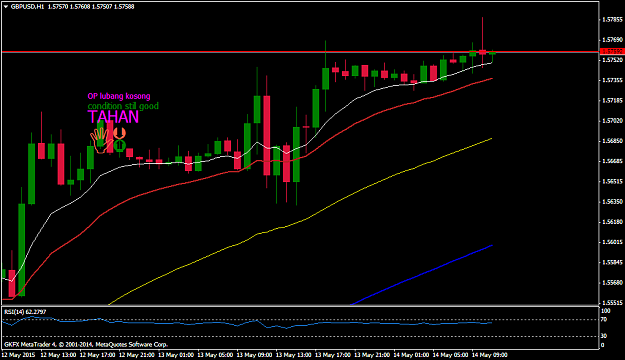Select the orange circular arrow icon near TAHAN
The image size is (625, 360).
pos(119,133)
